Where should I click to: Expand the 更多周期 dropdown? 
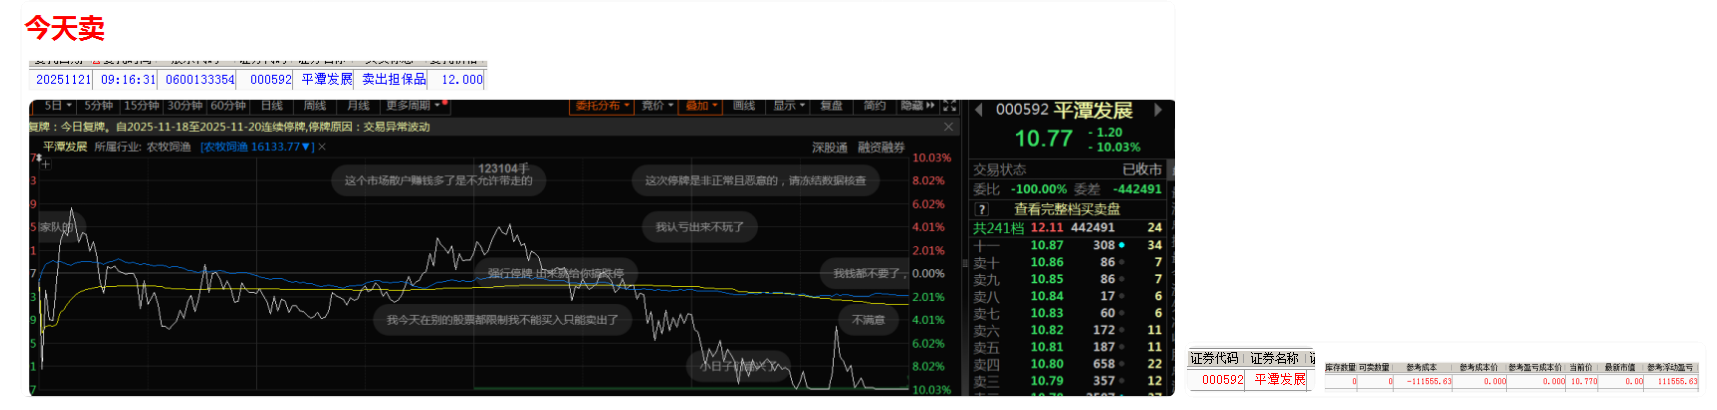coord(414,106)
